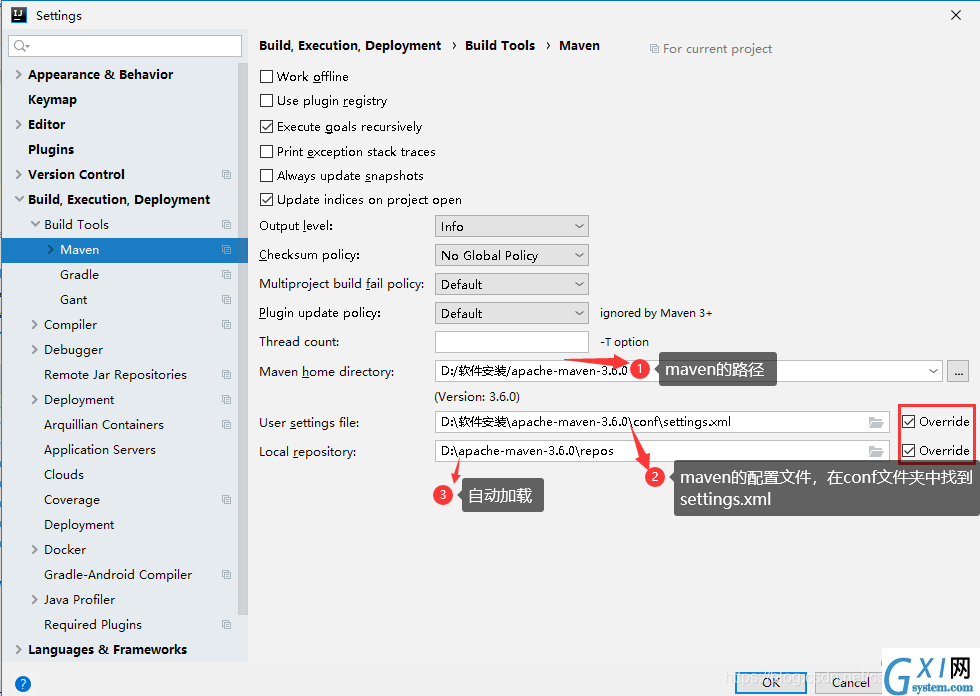Open Clouds settings page
Image resolution: width=980 pixels, height=696 pixels.
point(64,474)
